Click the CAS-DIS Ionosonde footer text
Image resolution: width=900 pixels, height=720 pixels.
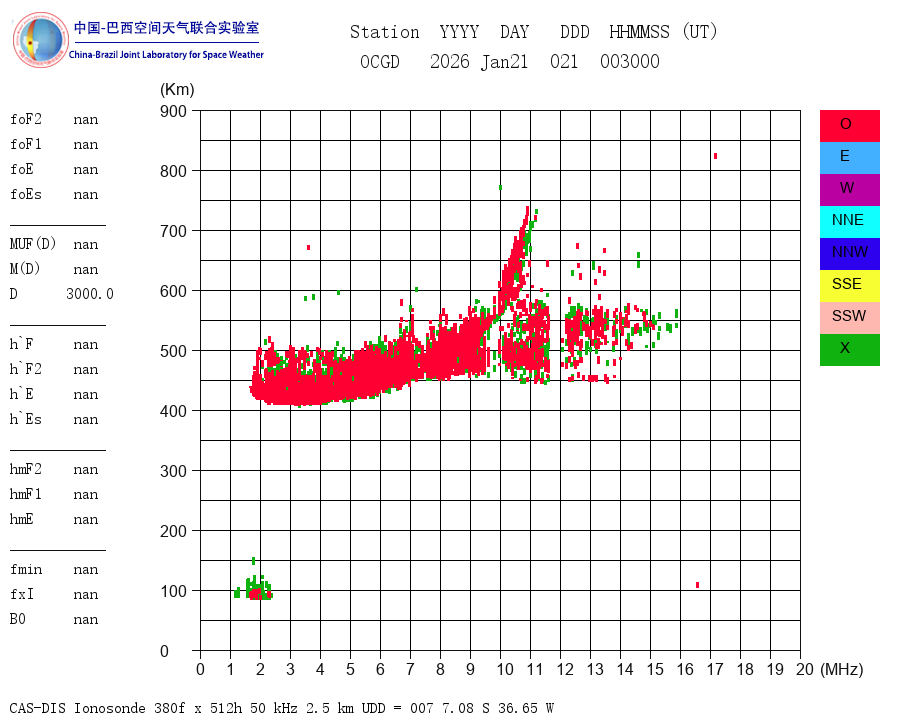(282, 708)
